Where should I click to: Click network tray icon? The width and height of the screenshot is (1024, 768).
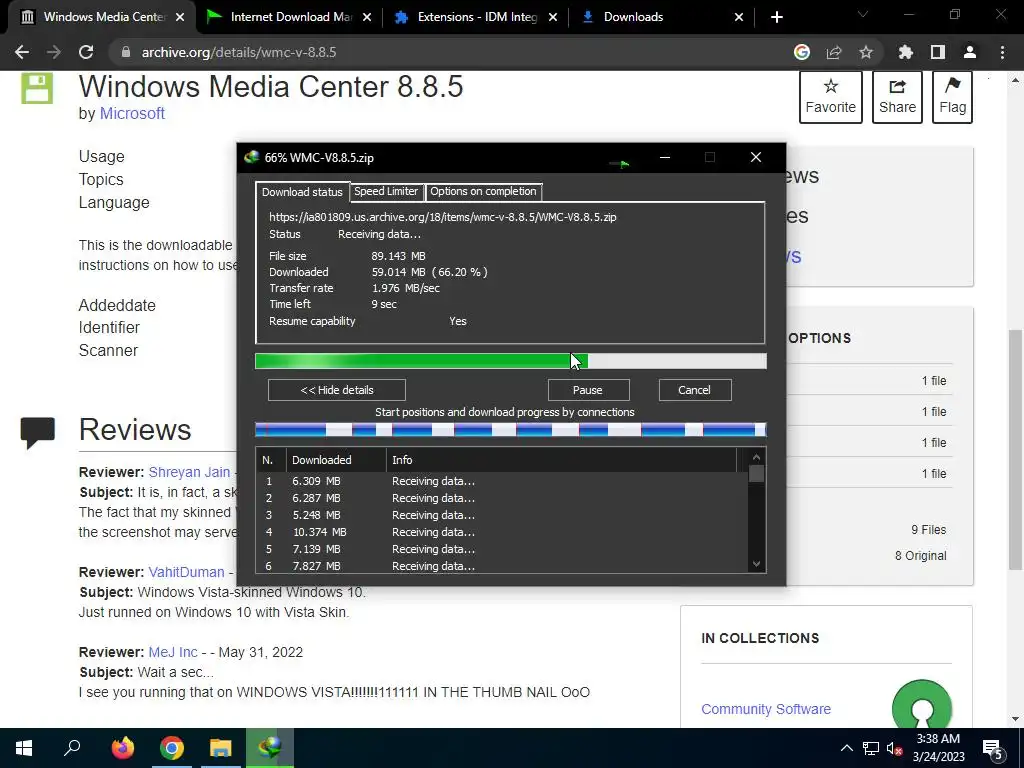[871, 749]
